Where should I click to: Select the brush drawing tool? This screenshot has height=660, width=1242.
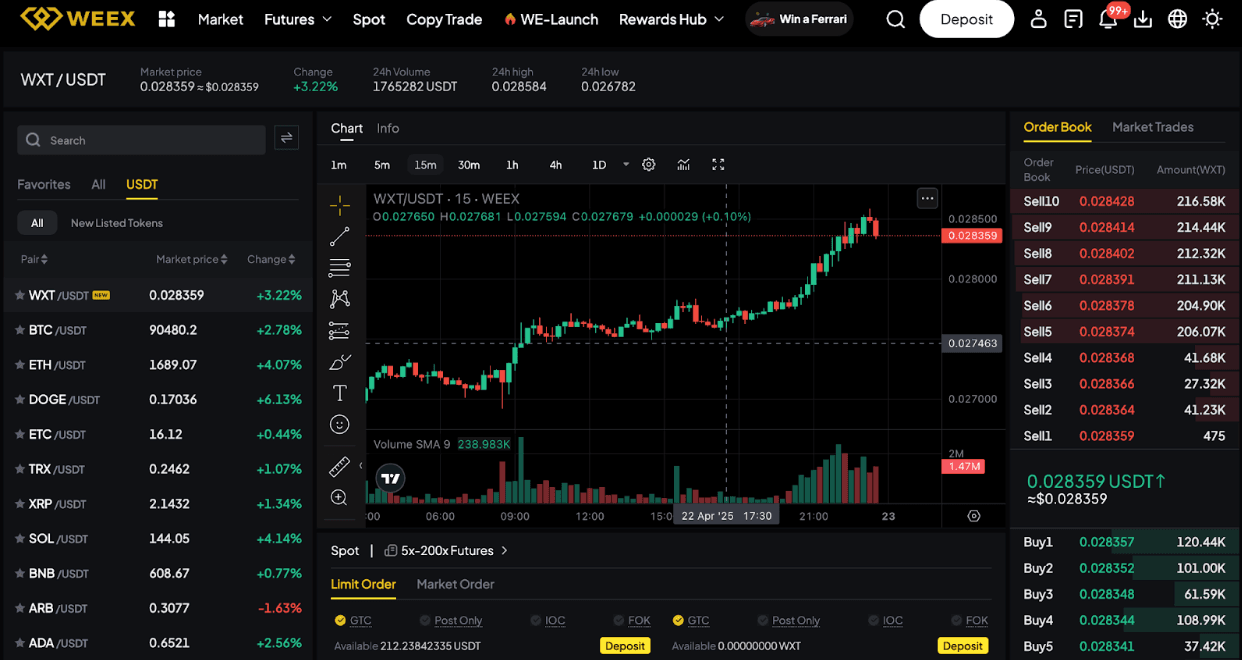coord(339,361)
